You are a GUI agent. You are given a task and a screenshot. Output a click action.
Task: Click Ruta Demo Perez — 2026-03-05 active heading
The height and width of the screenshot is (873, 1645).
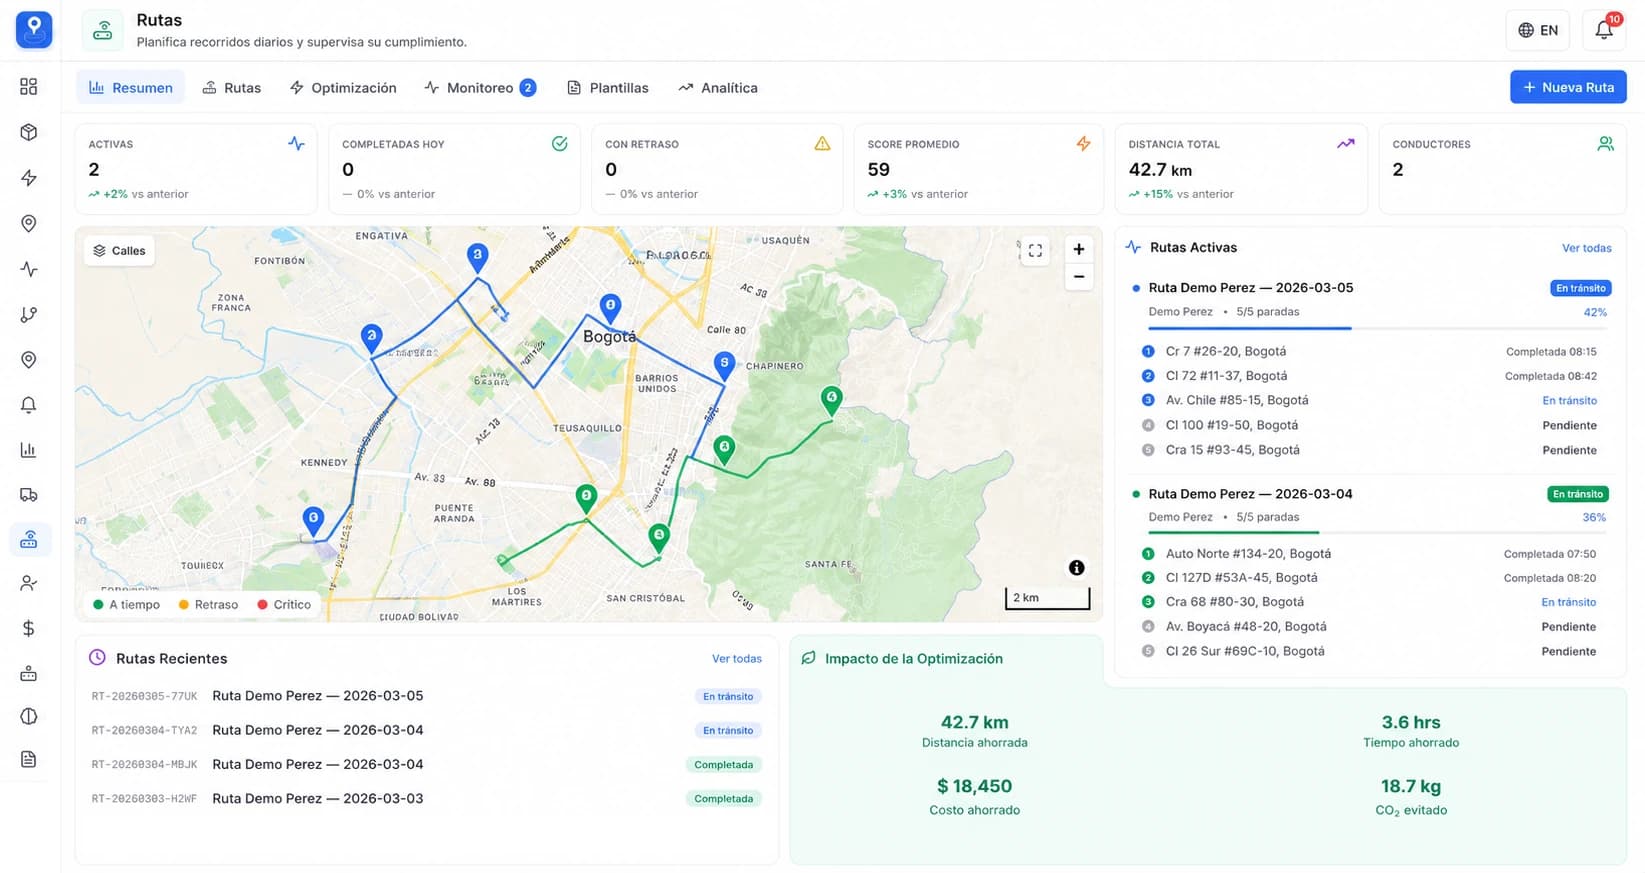point(1250,288)
